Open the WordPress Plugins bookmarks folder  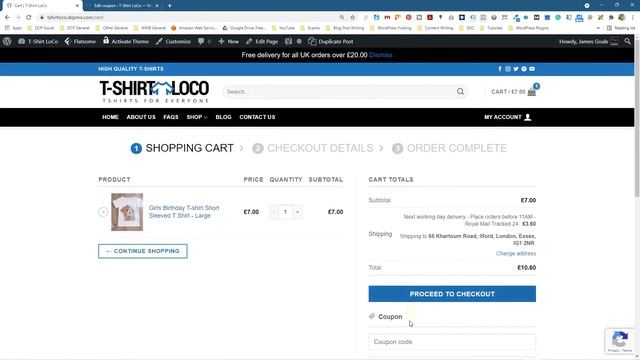[529, 28]
